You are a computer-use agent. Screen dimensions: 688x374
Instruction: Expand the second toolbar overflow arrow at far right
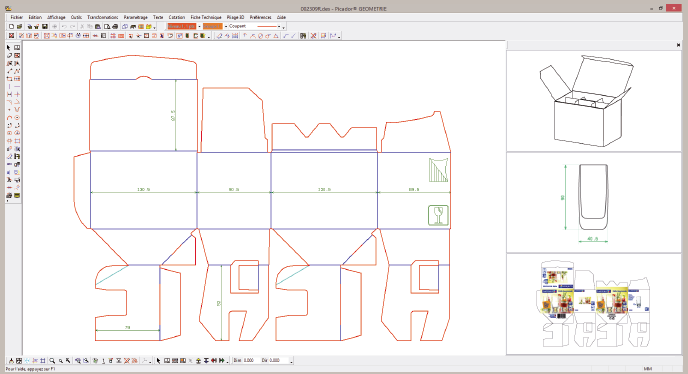pyautogui.click(x=339, y=37)
